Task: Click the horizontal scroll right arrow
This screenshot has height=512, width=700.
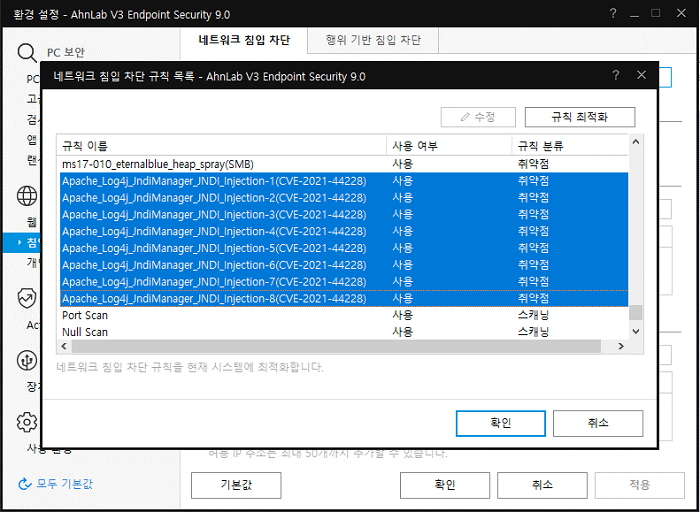Action: click(x=621, y=346)
